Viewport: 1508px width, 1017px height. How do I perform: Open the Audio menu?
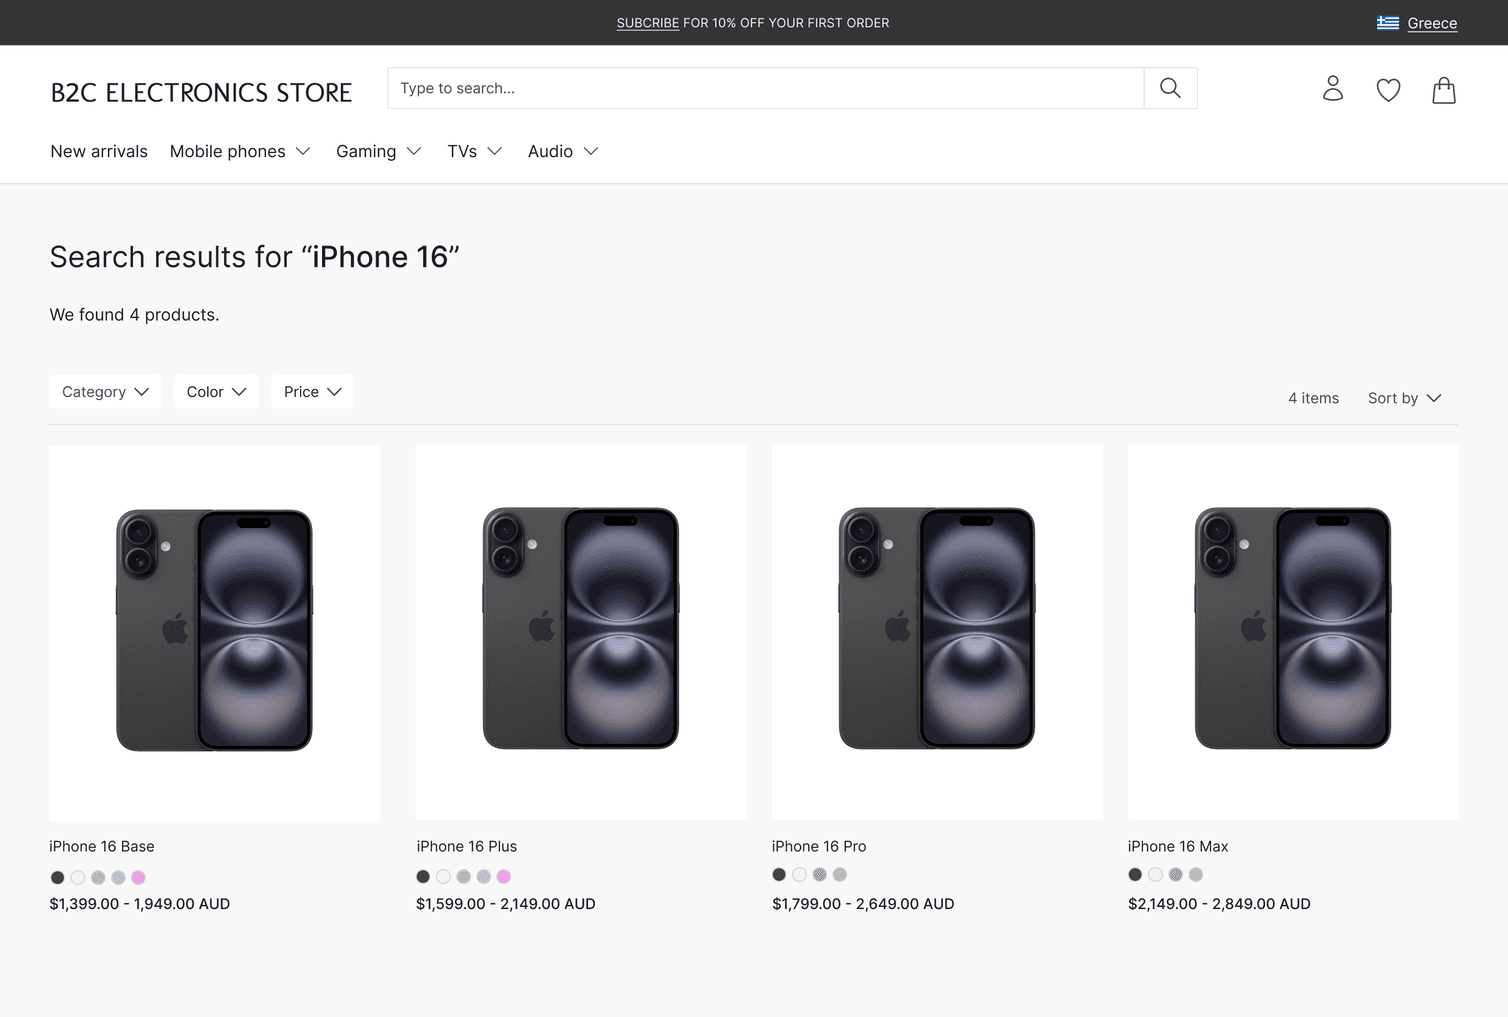563,151
